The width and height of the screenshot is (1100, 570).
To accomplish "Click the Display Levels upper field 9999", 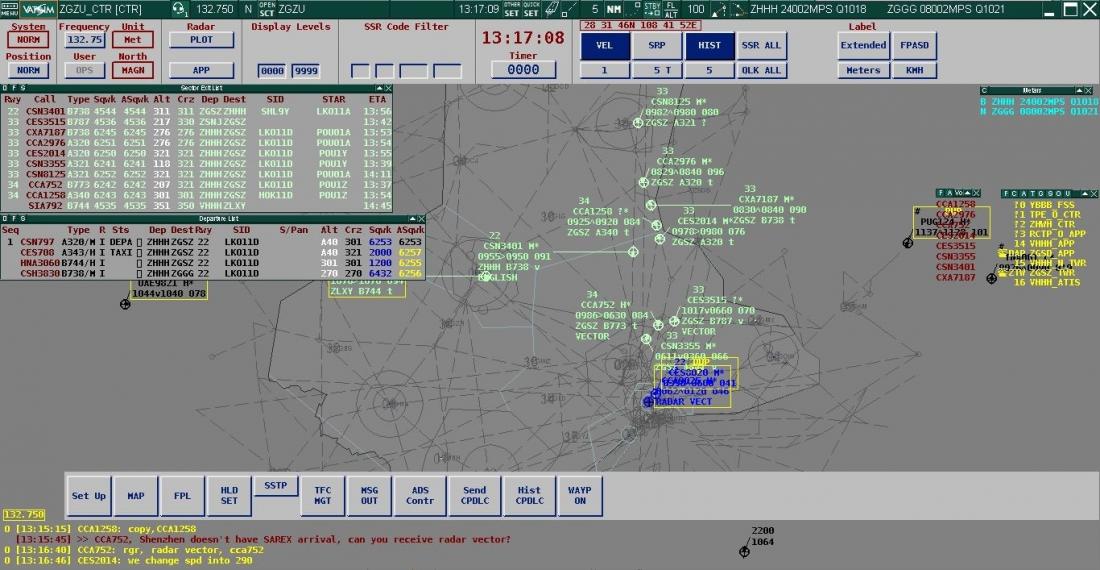I will tap(306, 70).
